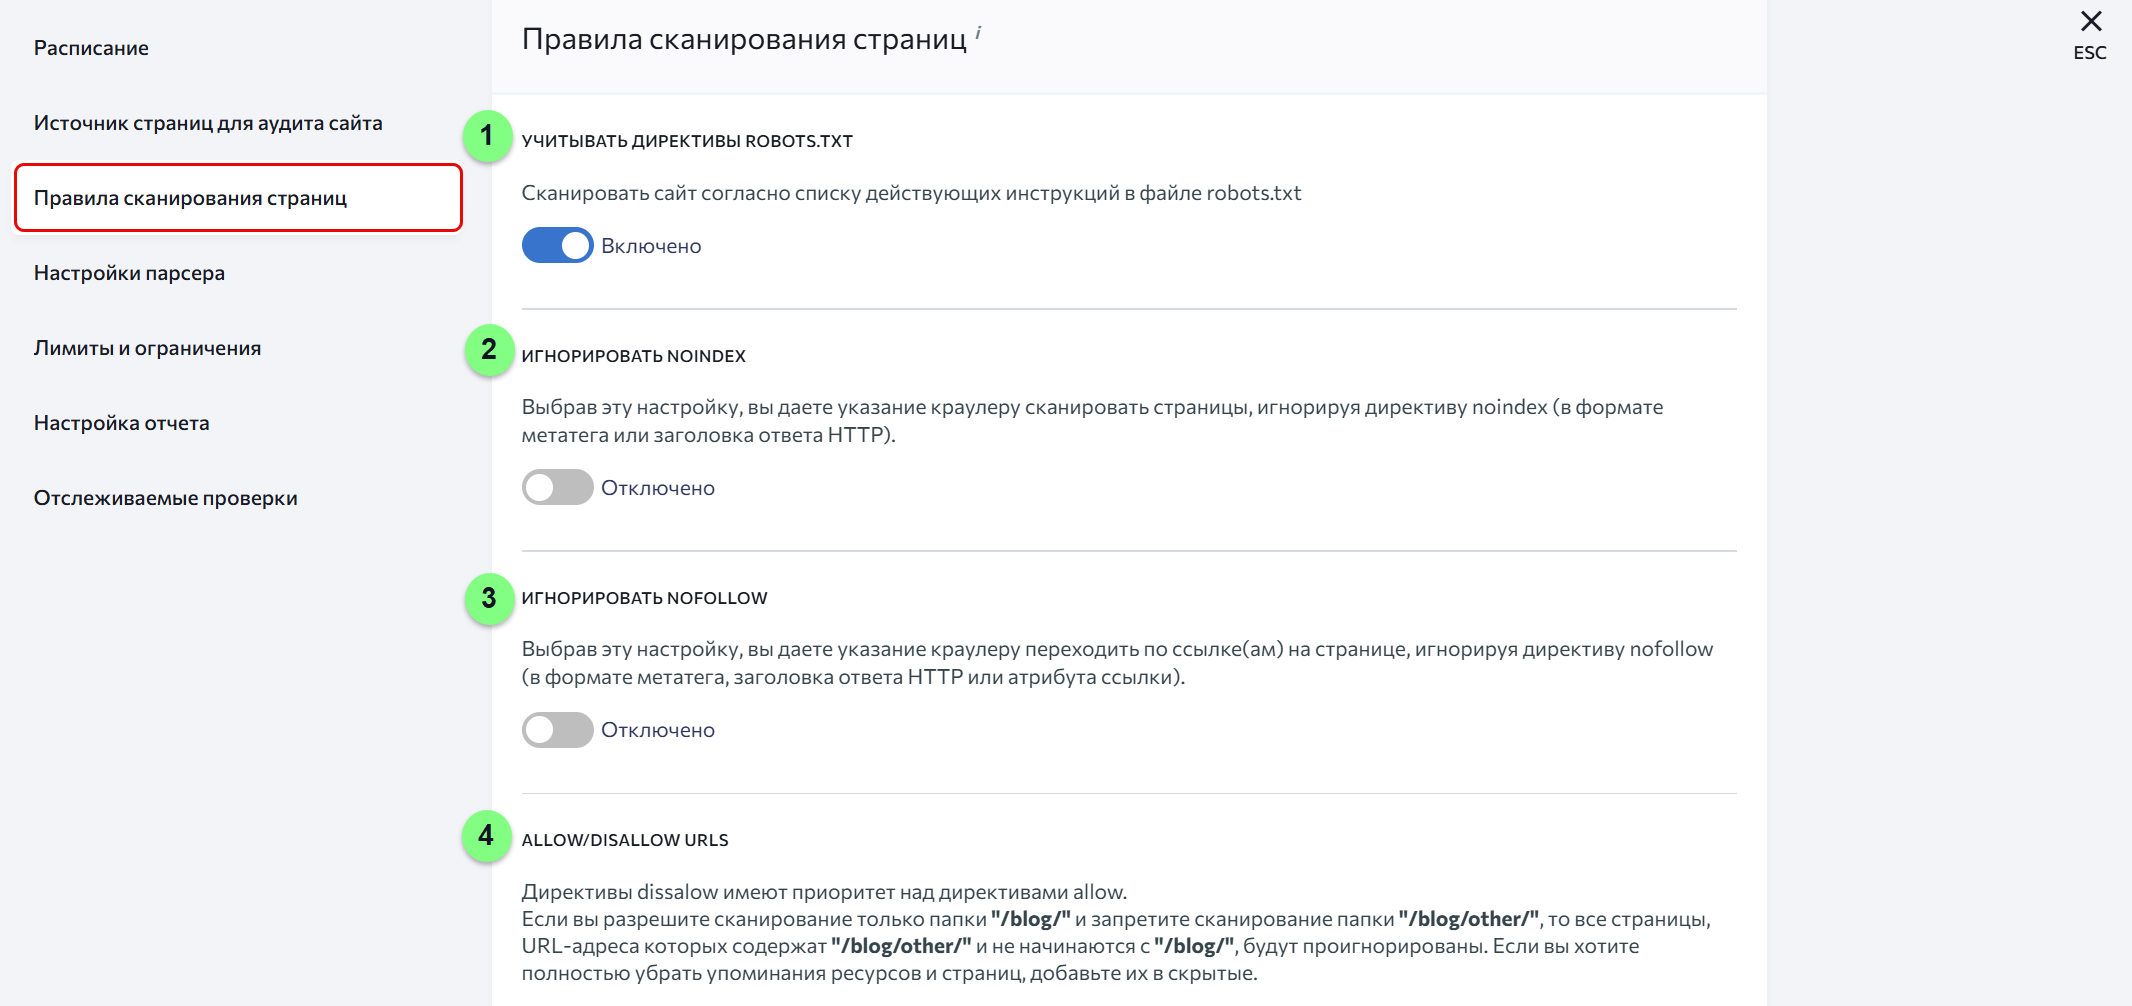Click the Игнорировать NOINDEX heading

(634, 356)
